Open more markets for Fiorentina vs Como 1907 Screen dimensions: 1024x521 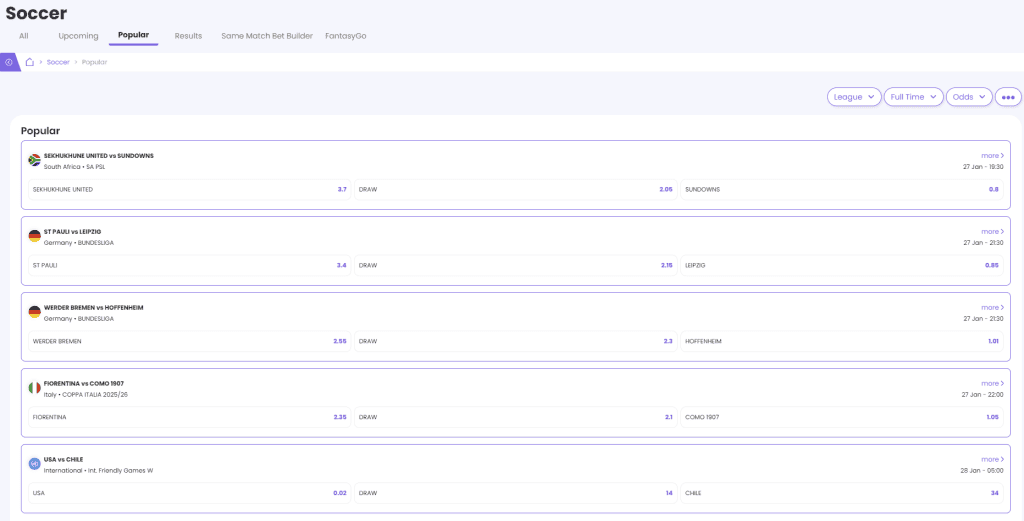click(x=992, y=383)
